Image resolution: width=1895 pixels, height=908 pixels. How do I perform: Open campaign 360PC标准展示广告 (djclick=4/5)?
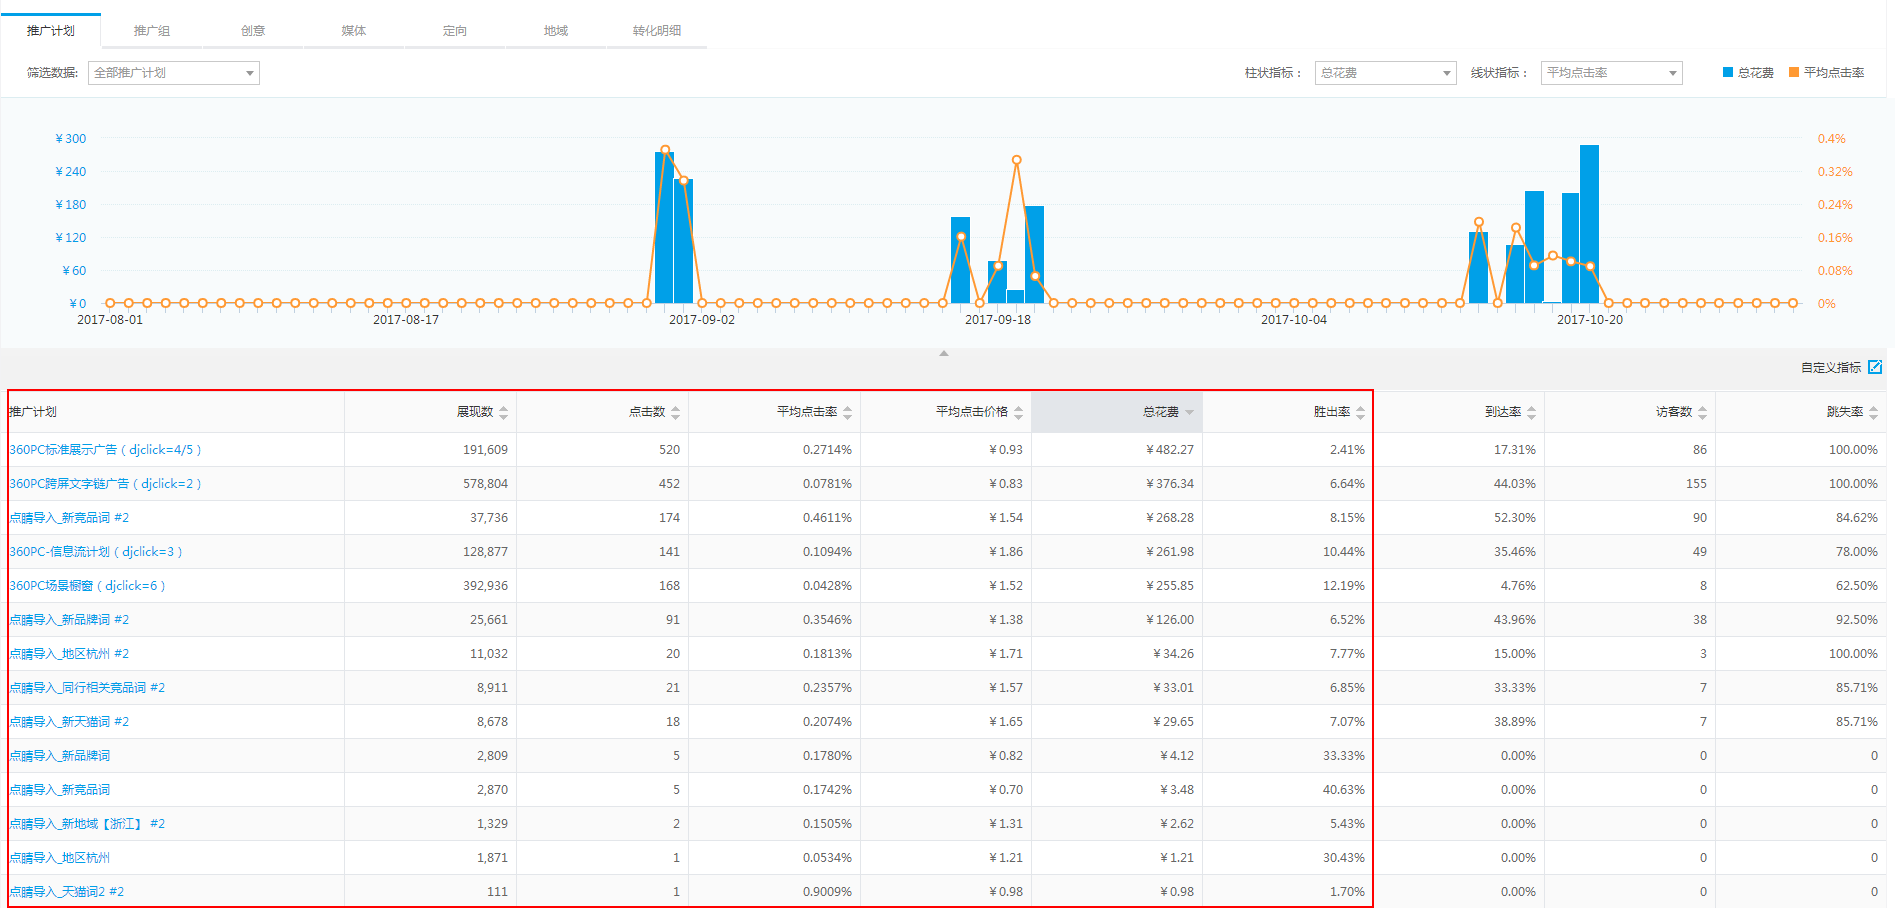[x=105, y=450]
